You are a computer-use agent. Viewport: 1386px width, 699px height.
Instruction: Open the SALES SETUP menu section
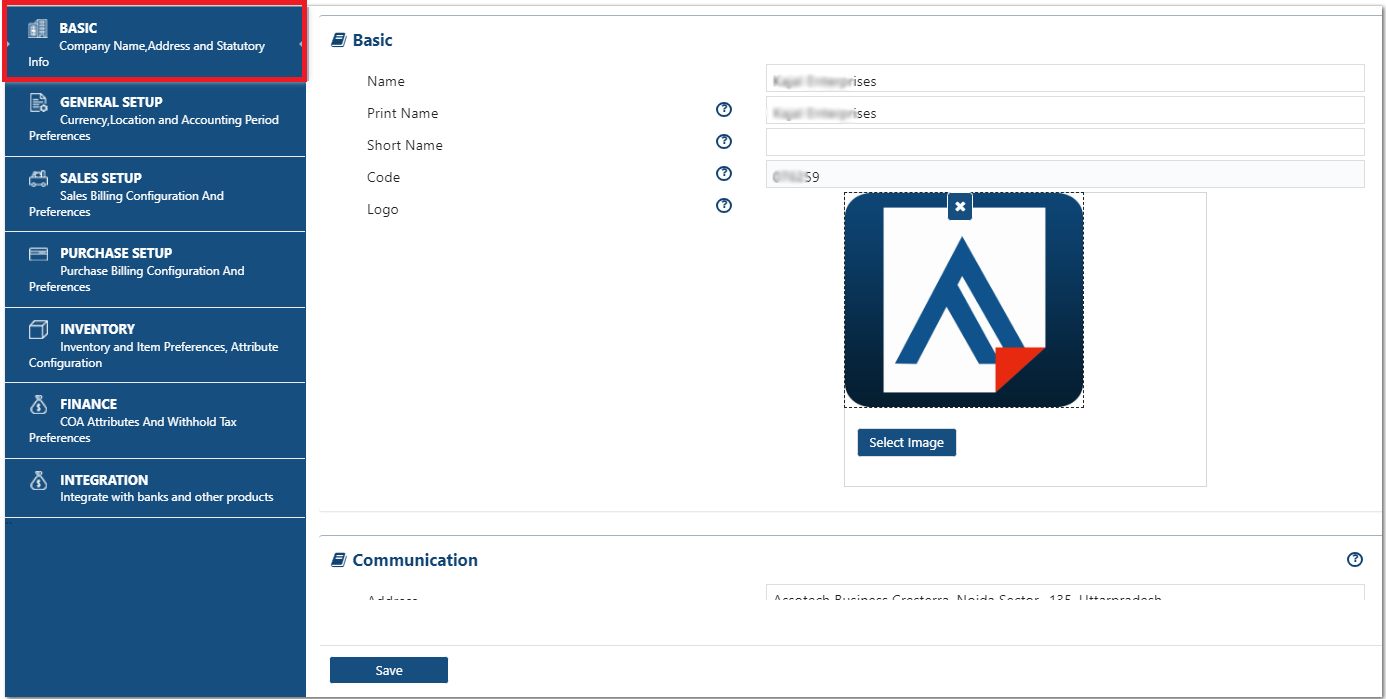[x=155, y=194]
